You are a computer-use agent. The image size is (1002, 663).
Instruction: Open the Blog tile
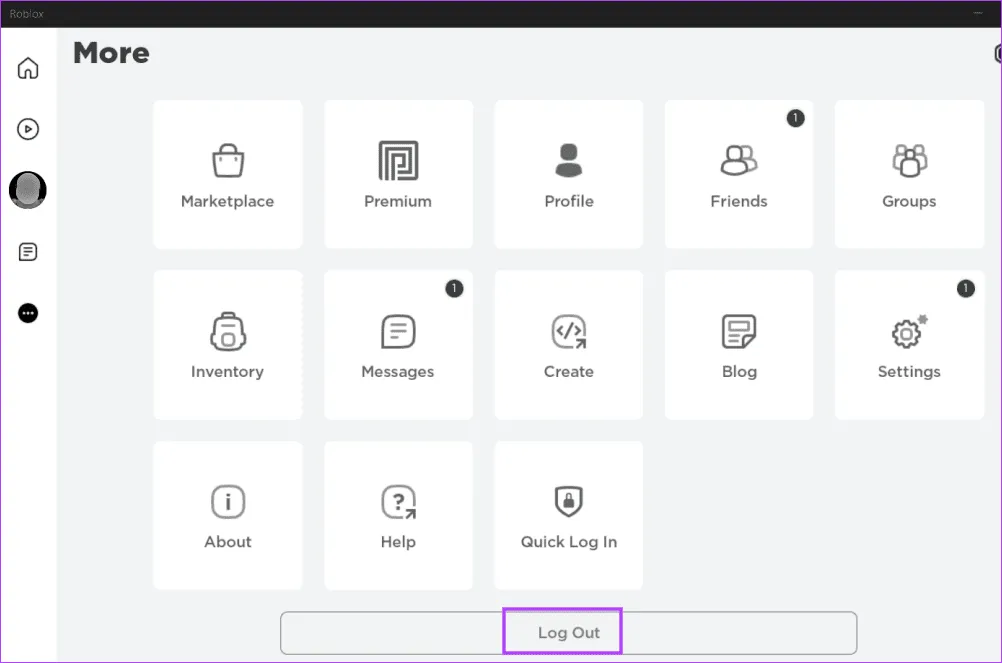(x=738, y=344)
